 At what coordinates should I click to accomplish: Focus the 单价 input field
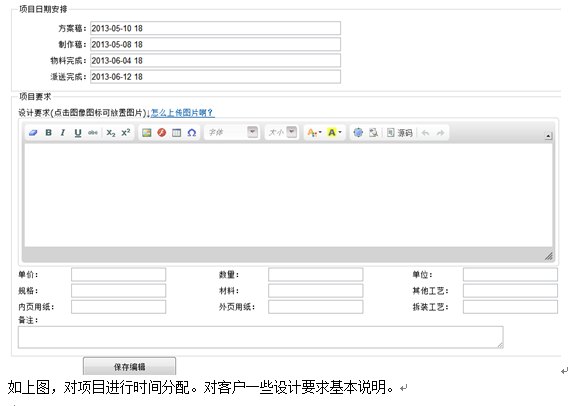[119, 275]
